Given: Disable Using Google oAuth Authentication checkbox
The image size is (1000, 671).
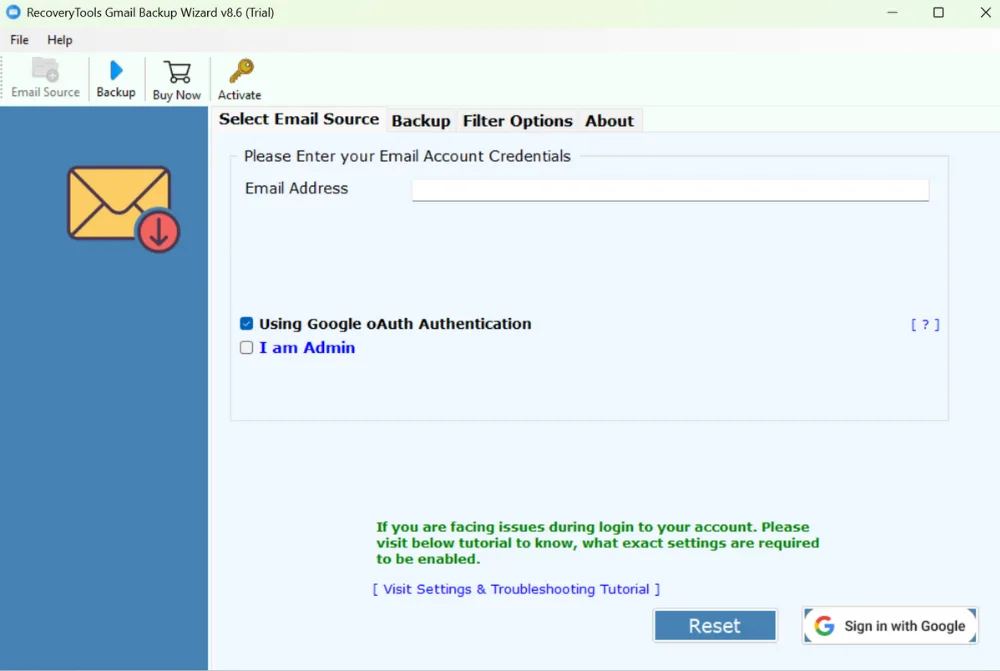Looking at the screenshot, I should click(x=246, y=324).
